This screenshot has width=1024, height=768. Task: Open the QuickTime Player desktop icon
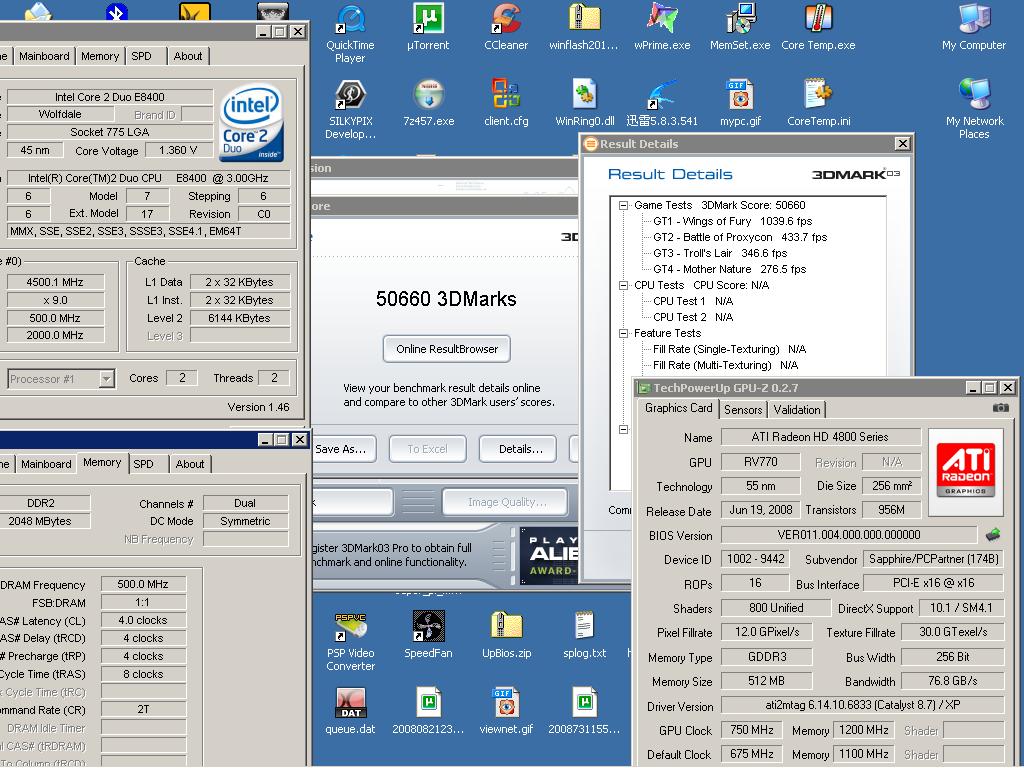coord(350,20)
